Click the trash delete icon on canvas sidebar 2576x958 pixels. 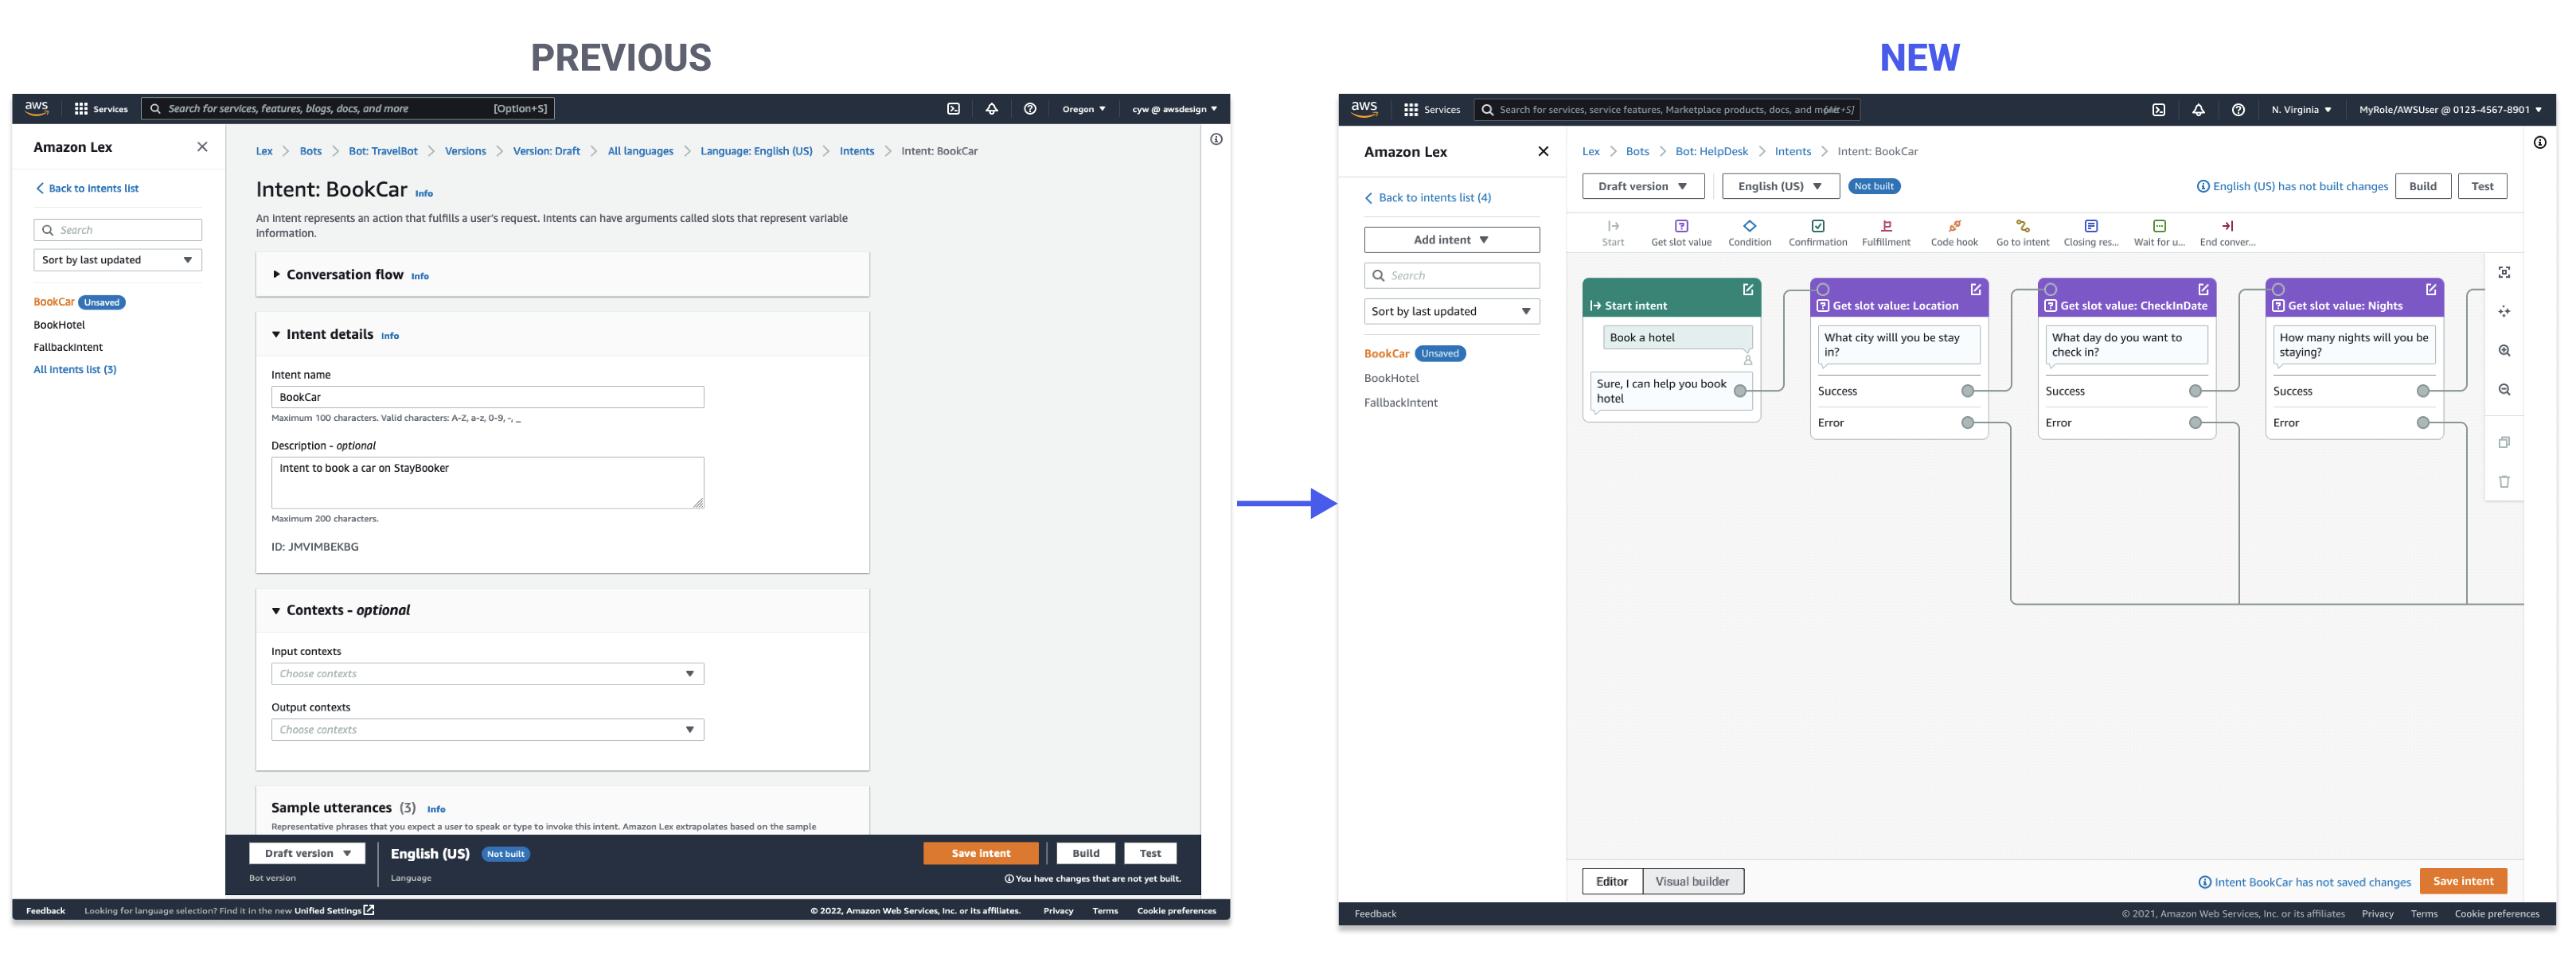(2504, 481)
